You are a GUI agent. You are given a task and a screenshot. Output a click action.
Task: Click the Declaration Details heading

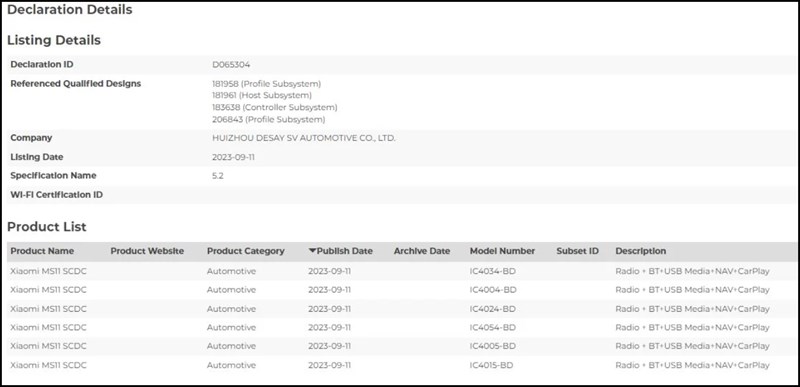coord(69,10)
